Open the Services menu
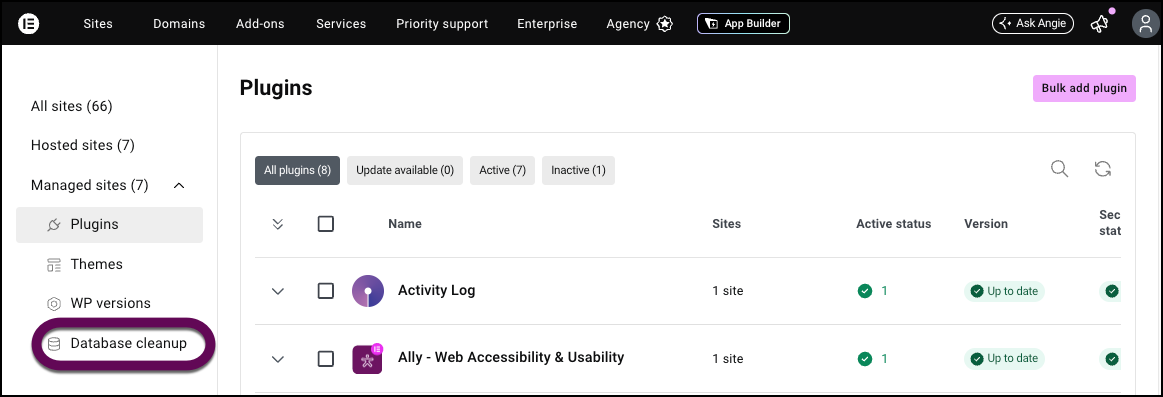Viewport: 1163px width, 397px height. pos(341,24)
